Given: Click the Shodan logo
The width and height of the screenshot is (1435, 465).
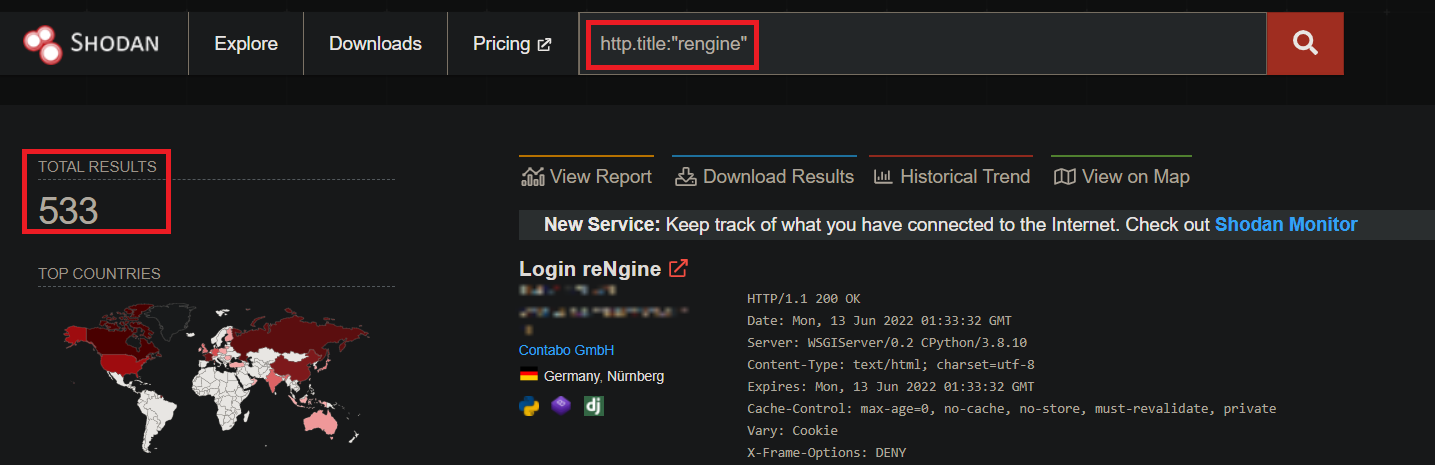Looking at the screenshot, I should pos(90,43).
